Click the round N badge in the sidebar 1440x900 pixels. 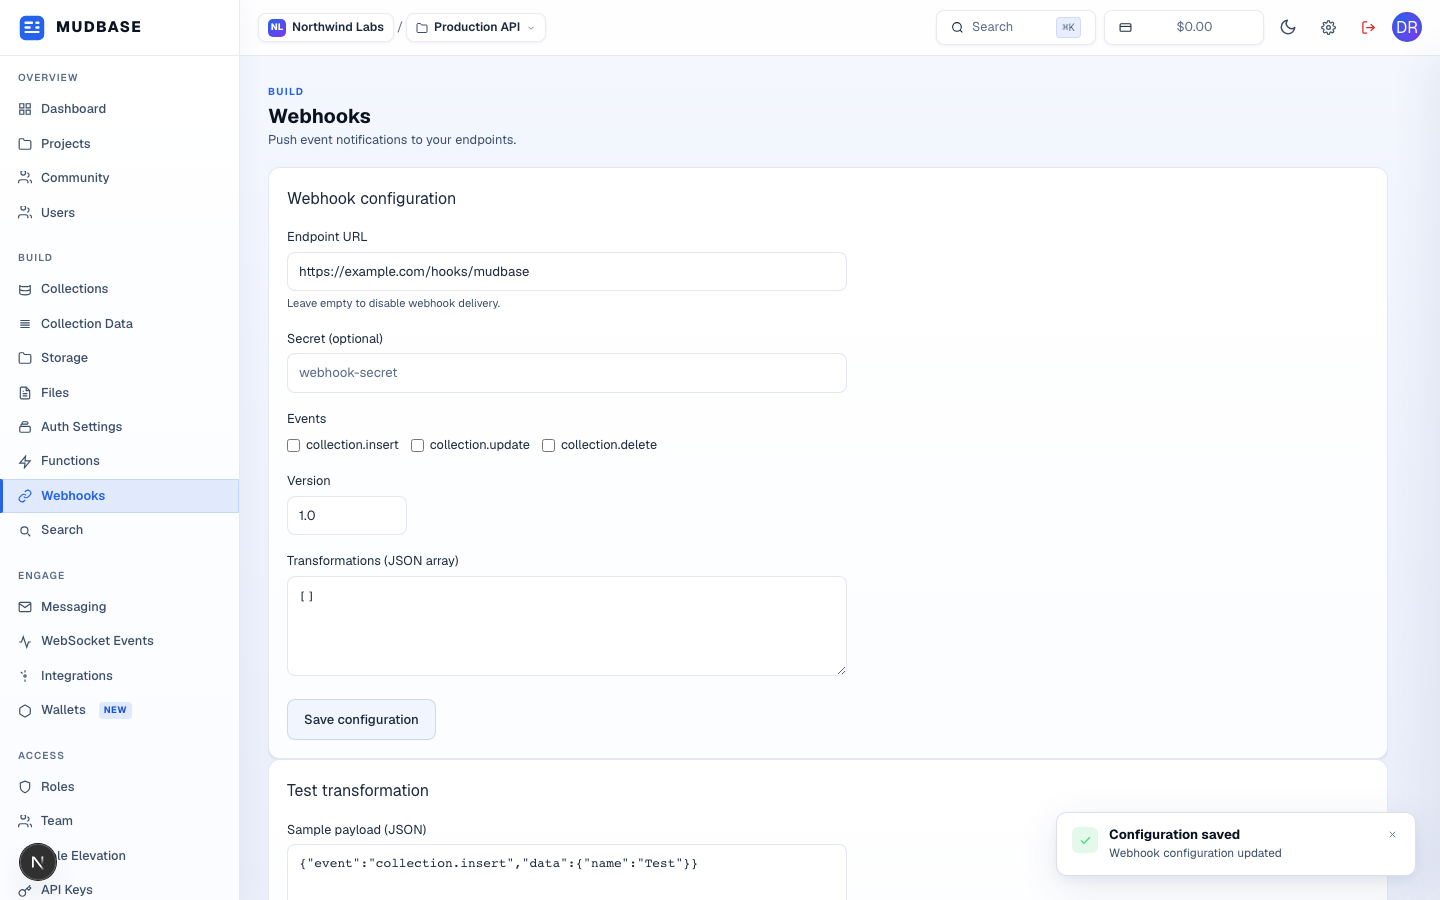[38, 862]
